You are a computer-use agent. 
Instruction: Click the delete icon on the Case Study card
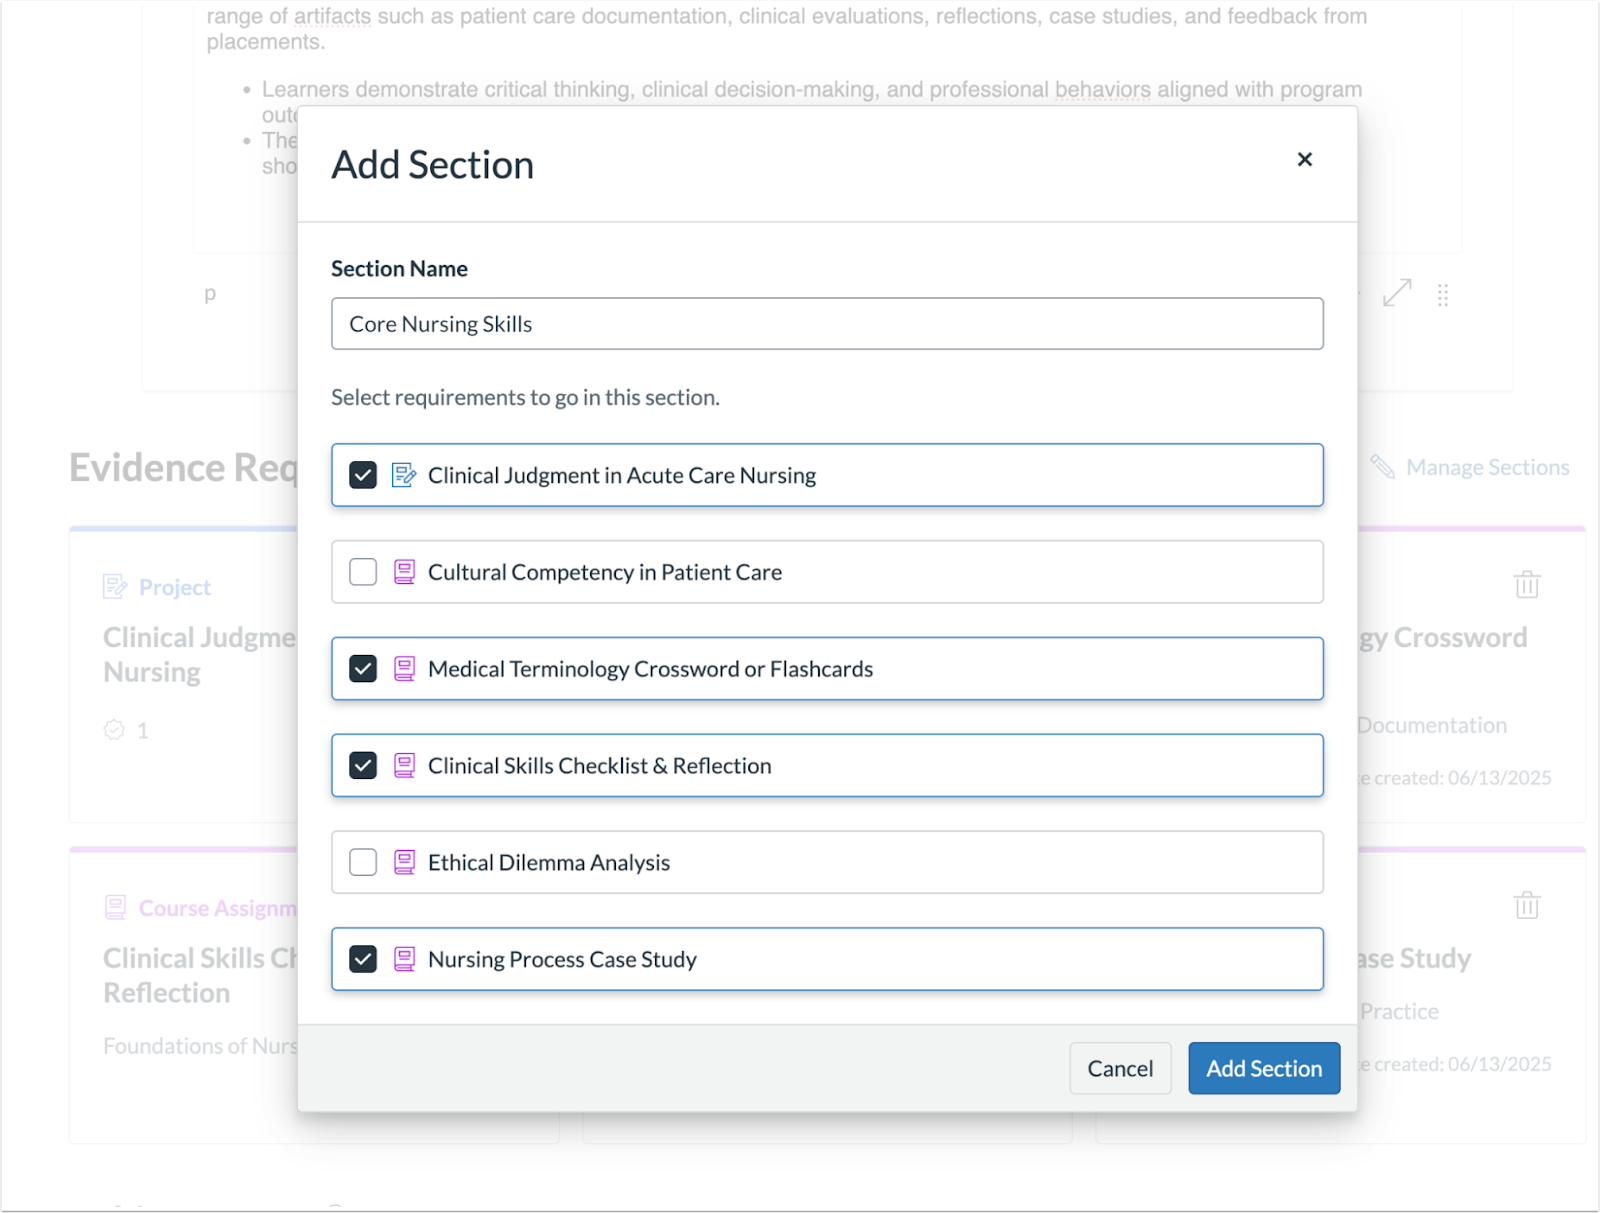(x=1525, y=905)
